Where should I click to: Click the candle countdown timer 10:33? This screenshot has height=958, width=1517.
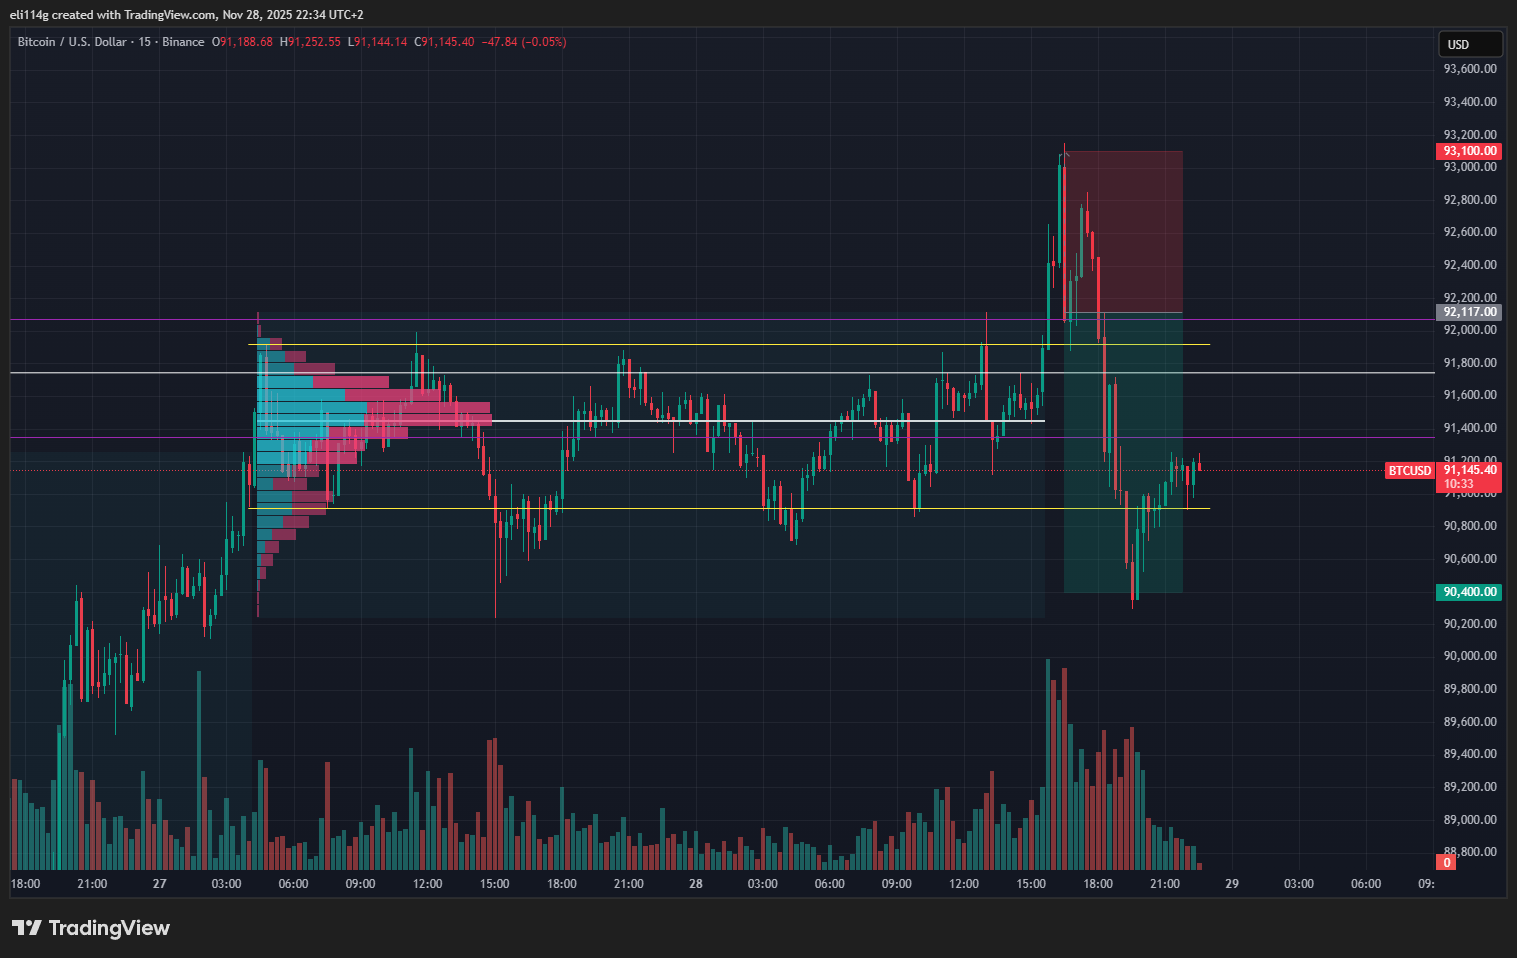[1459, 484]
